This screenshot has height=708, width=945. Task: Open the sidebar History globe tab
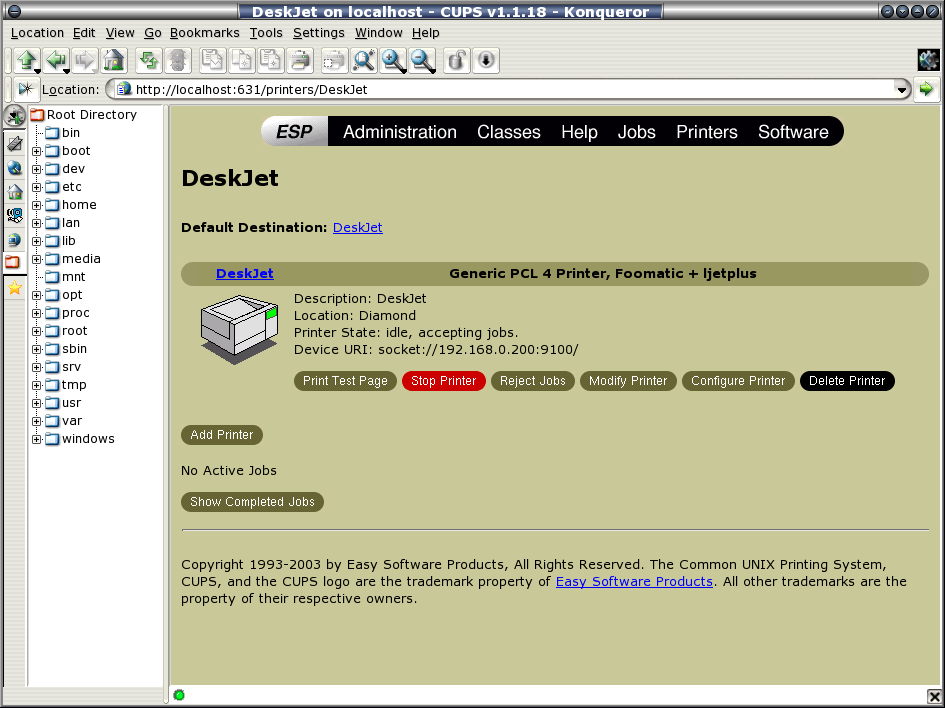click(14, 168)
